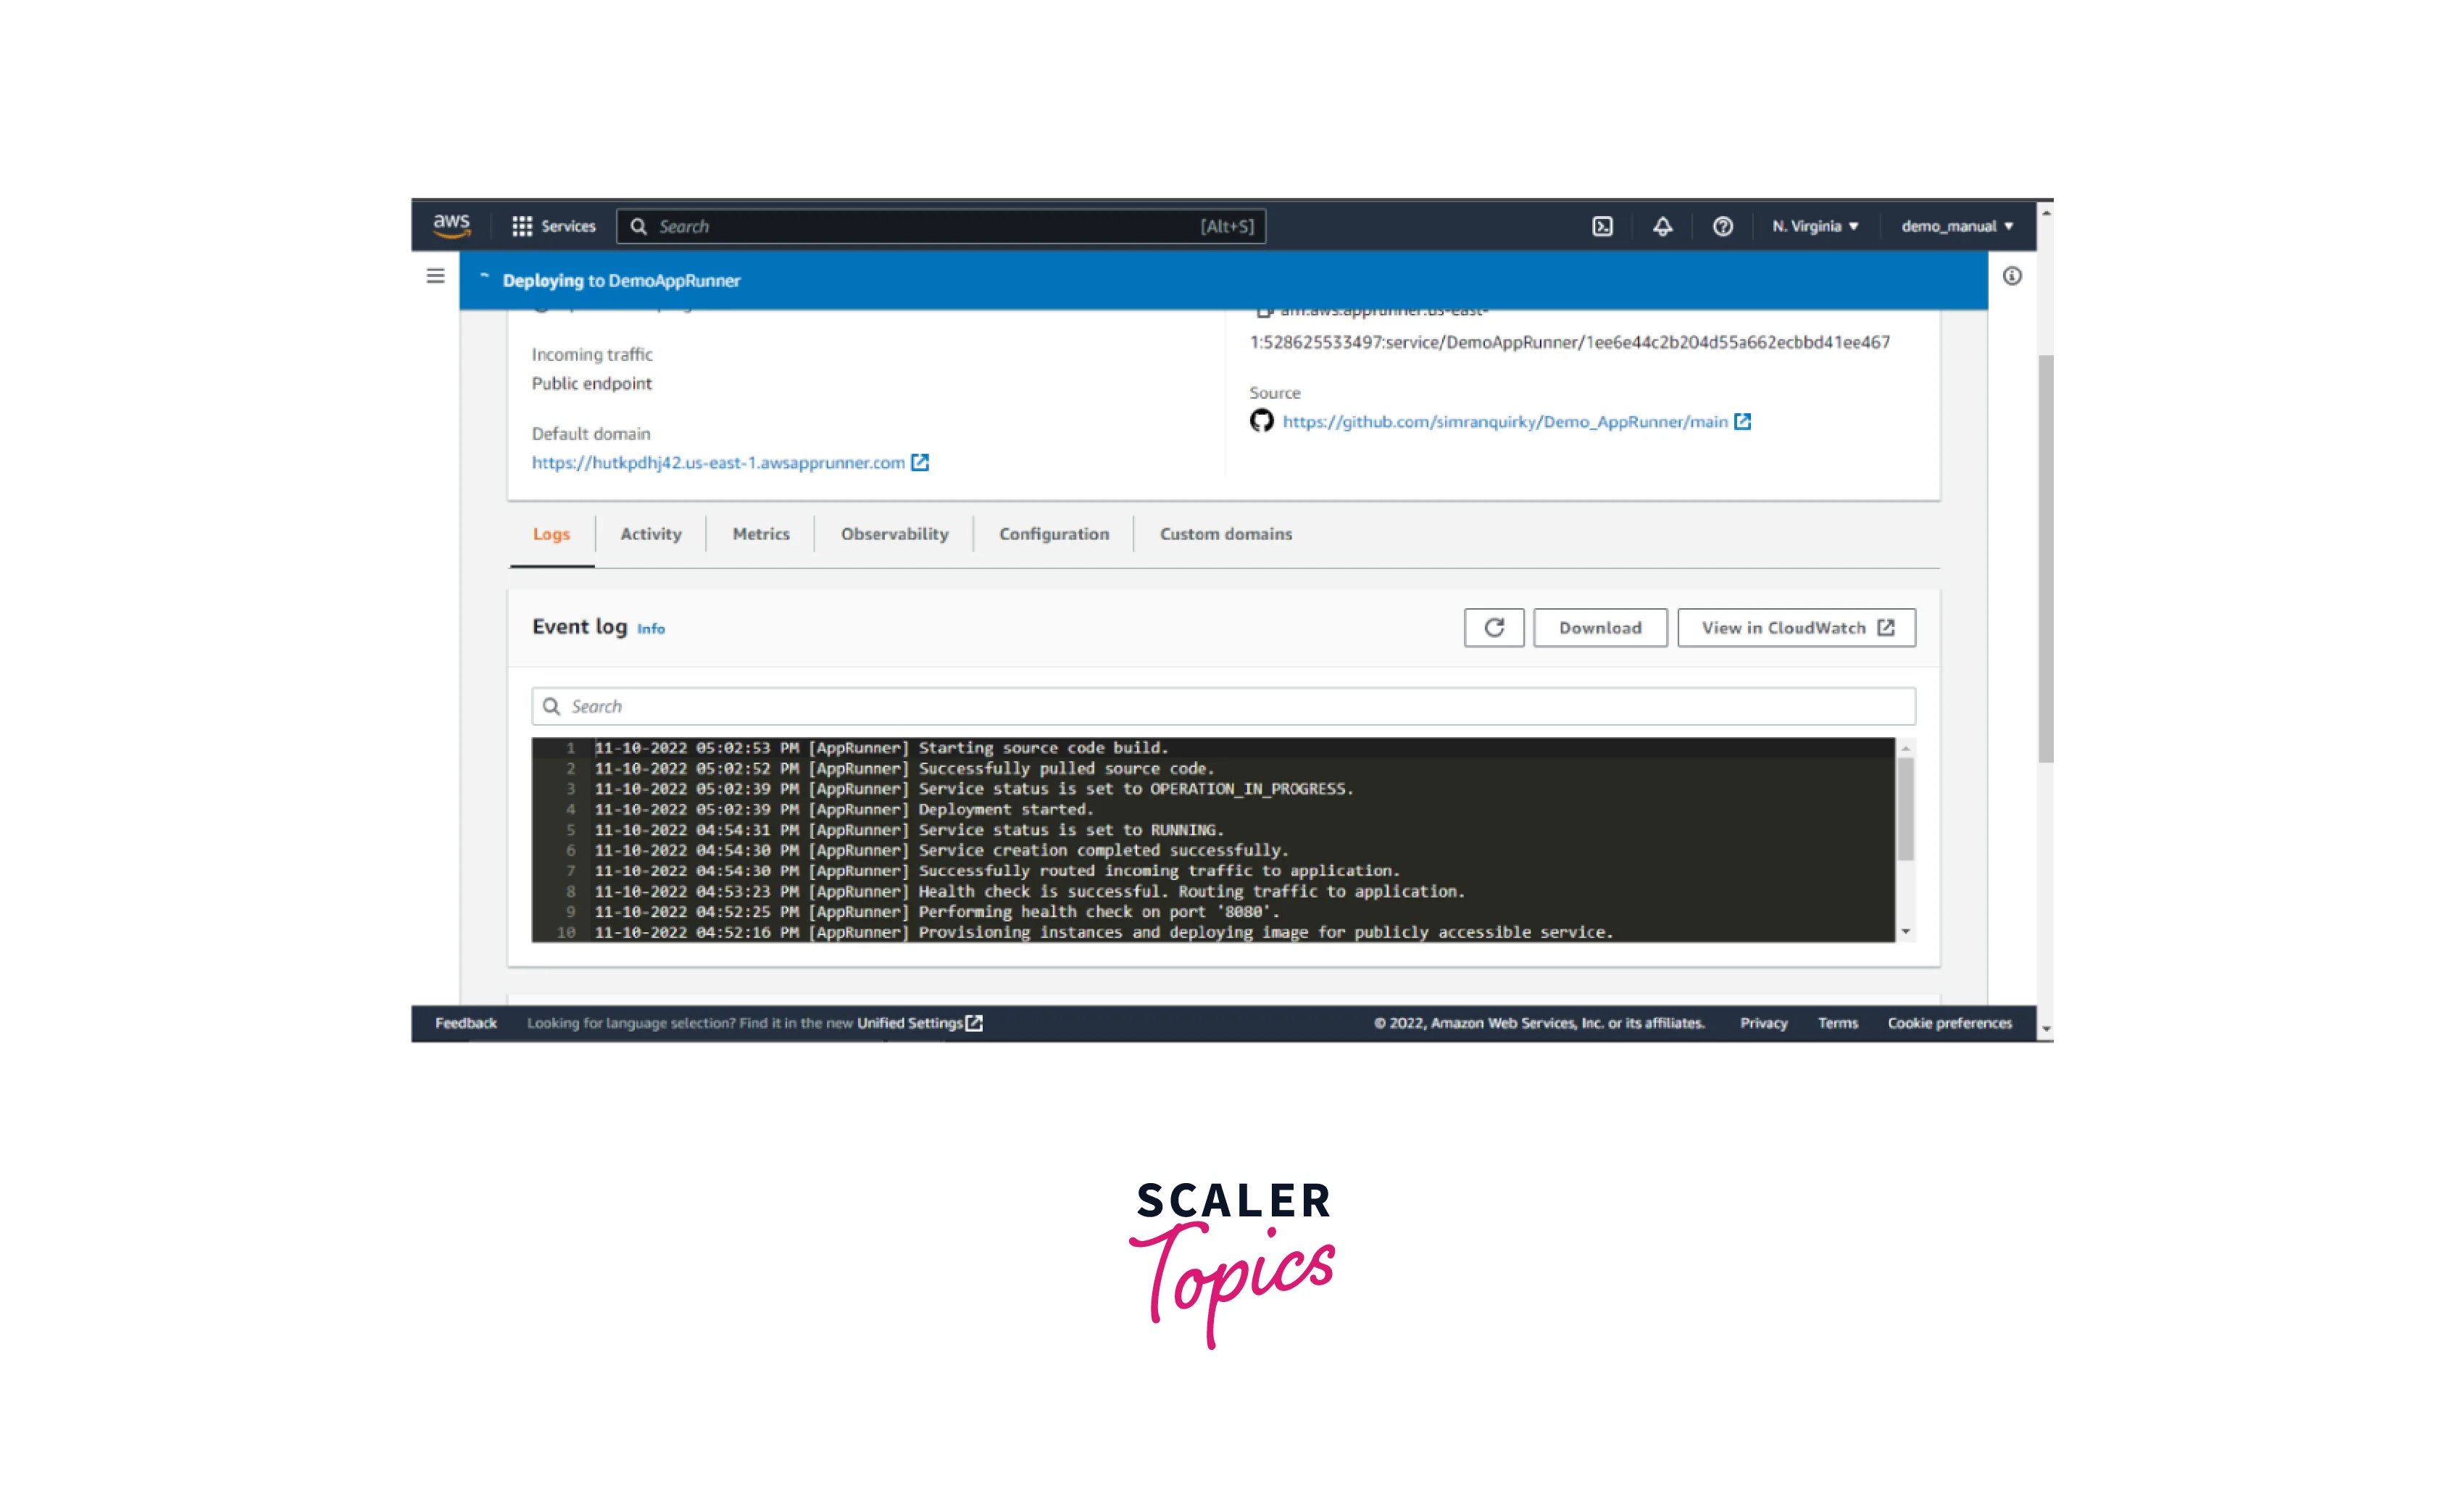Click the event log vertical scrollbar
Viewport: 2464px width, 1489px height.
[x=1905, y=808]
